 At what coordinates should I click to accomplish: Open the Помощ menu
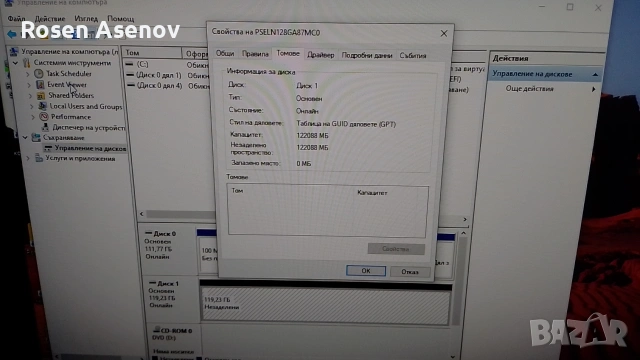[x=120, y=19]
